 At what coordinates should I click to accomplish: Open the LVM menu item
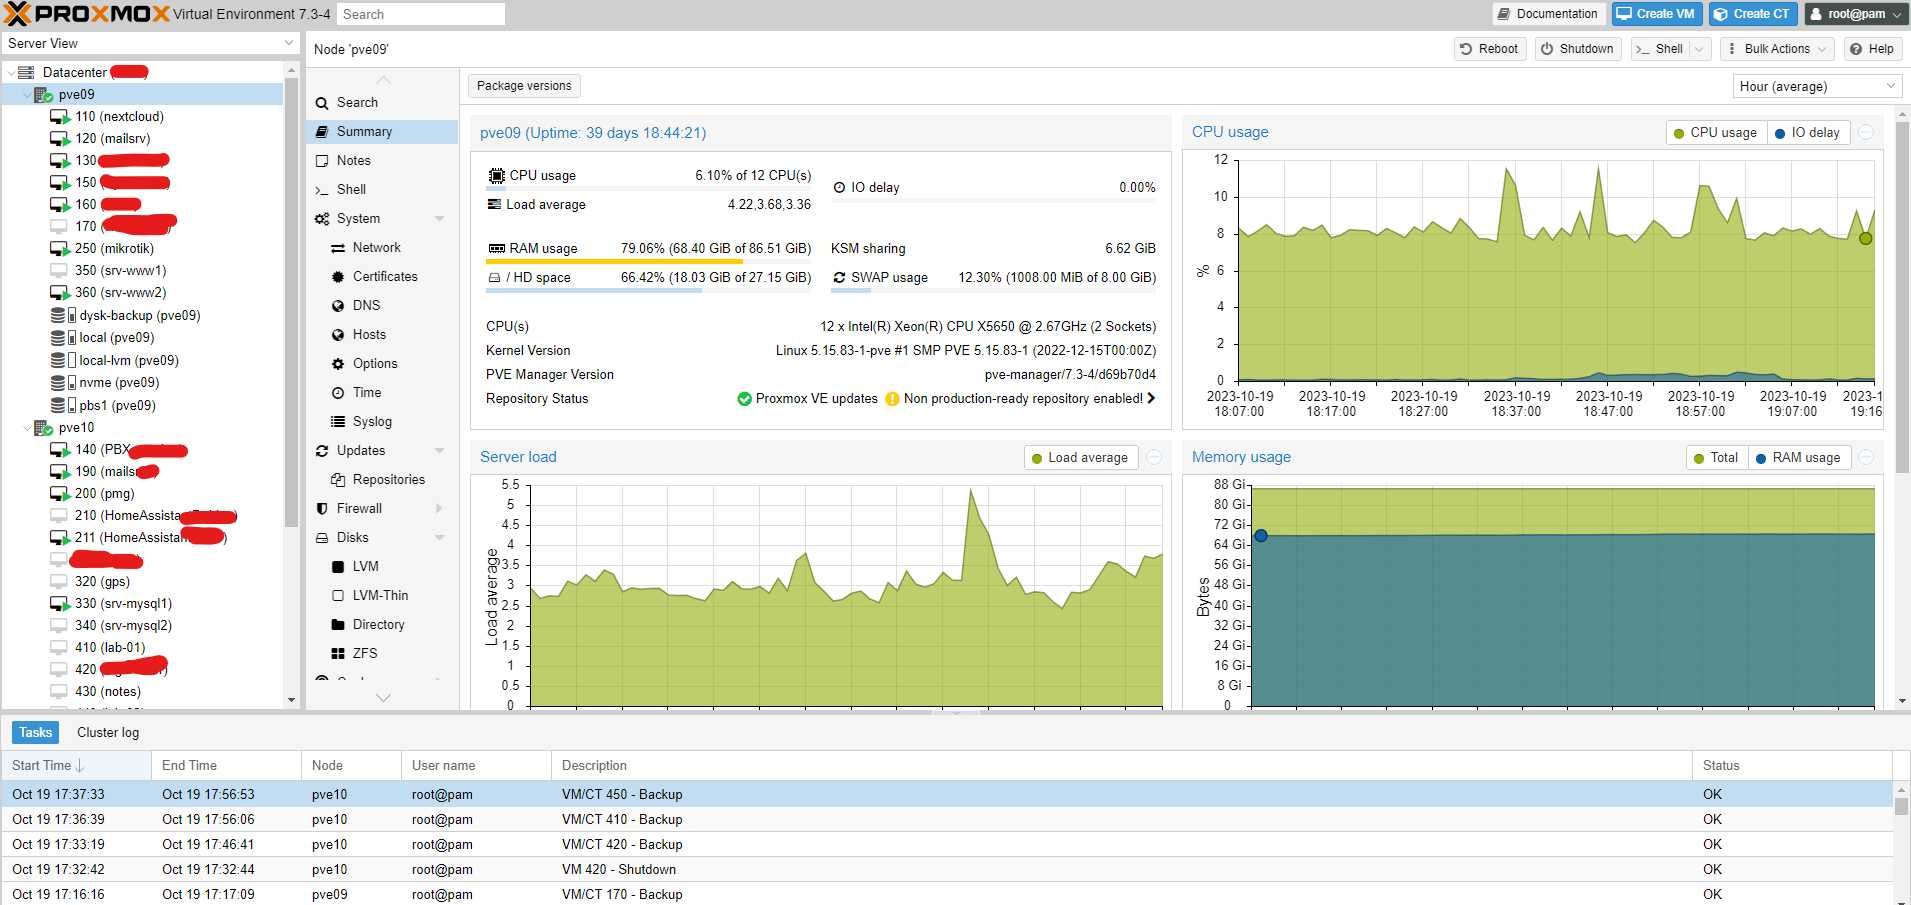[x=382, y=567]
